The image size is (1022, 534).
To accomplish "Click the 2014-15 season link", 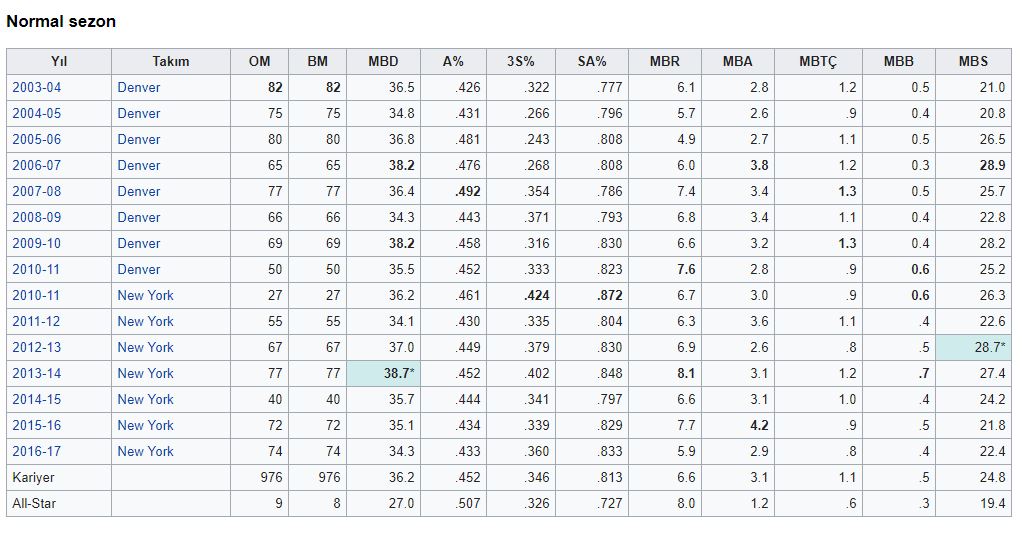I will (x=36, y=400).
